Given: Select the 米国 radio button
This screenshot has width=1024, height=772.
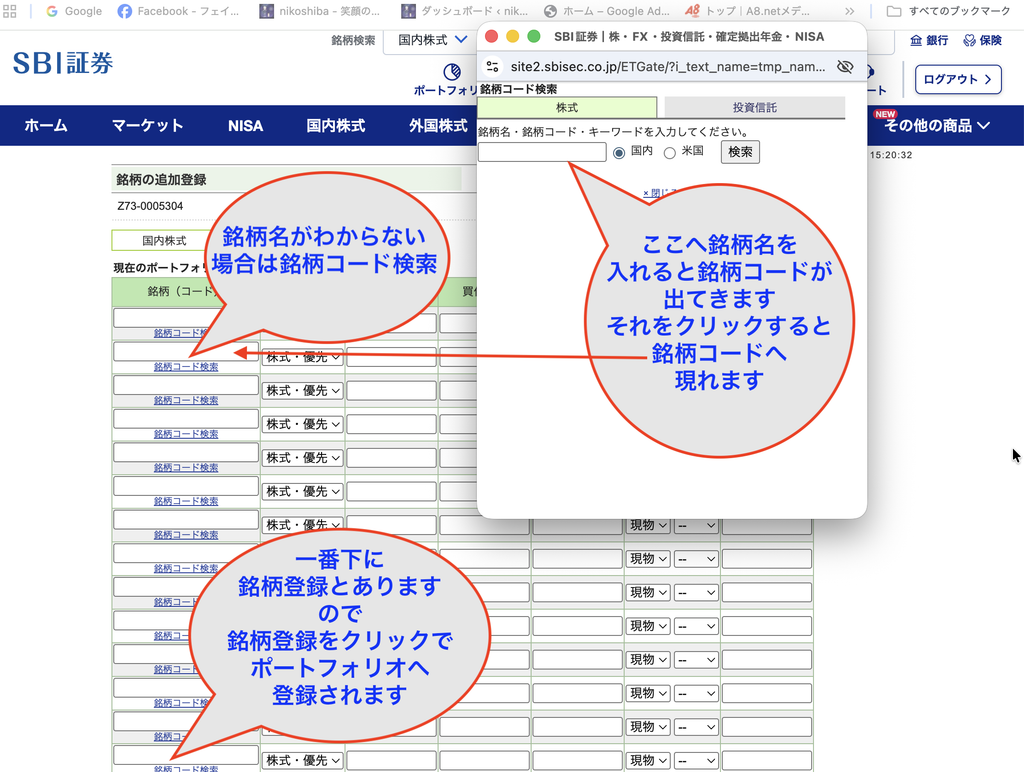Looking at the screenshot, I should pyautogui.click(x=669, y=153).
